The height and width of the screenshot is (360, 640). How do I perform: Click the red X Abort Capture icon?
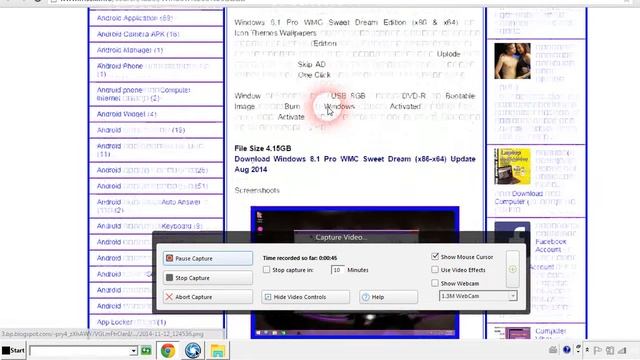(169, 297)
